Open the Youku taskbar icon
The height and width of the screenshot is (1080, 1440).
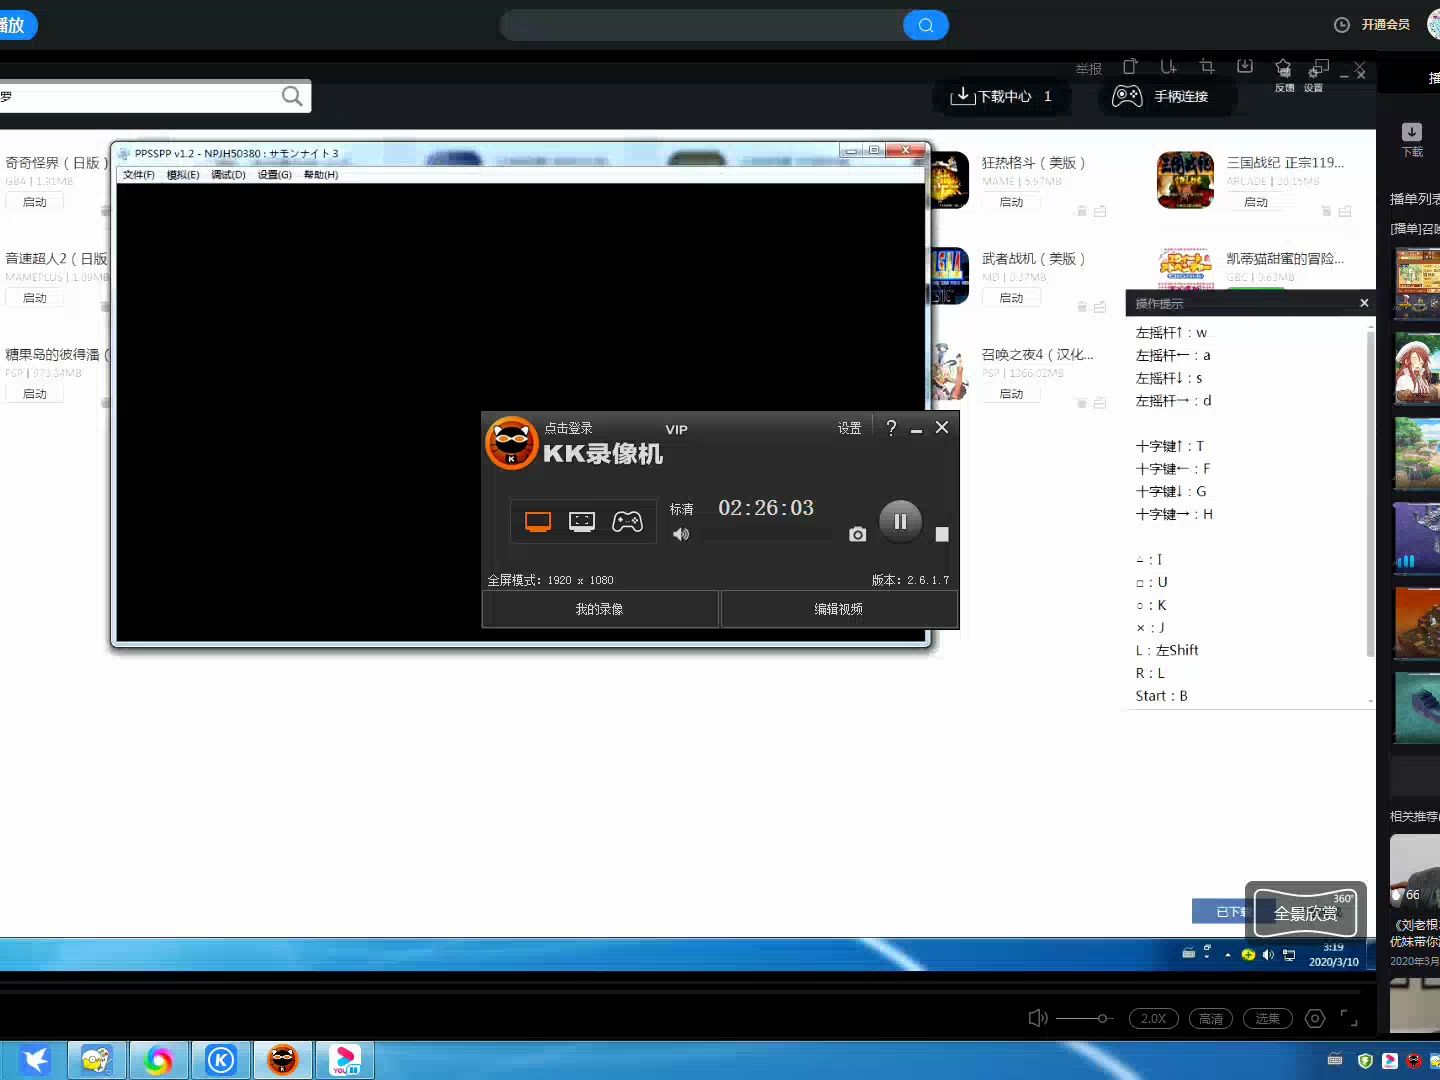tap(346, 1060)
